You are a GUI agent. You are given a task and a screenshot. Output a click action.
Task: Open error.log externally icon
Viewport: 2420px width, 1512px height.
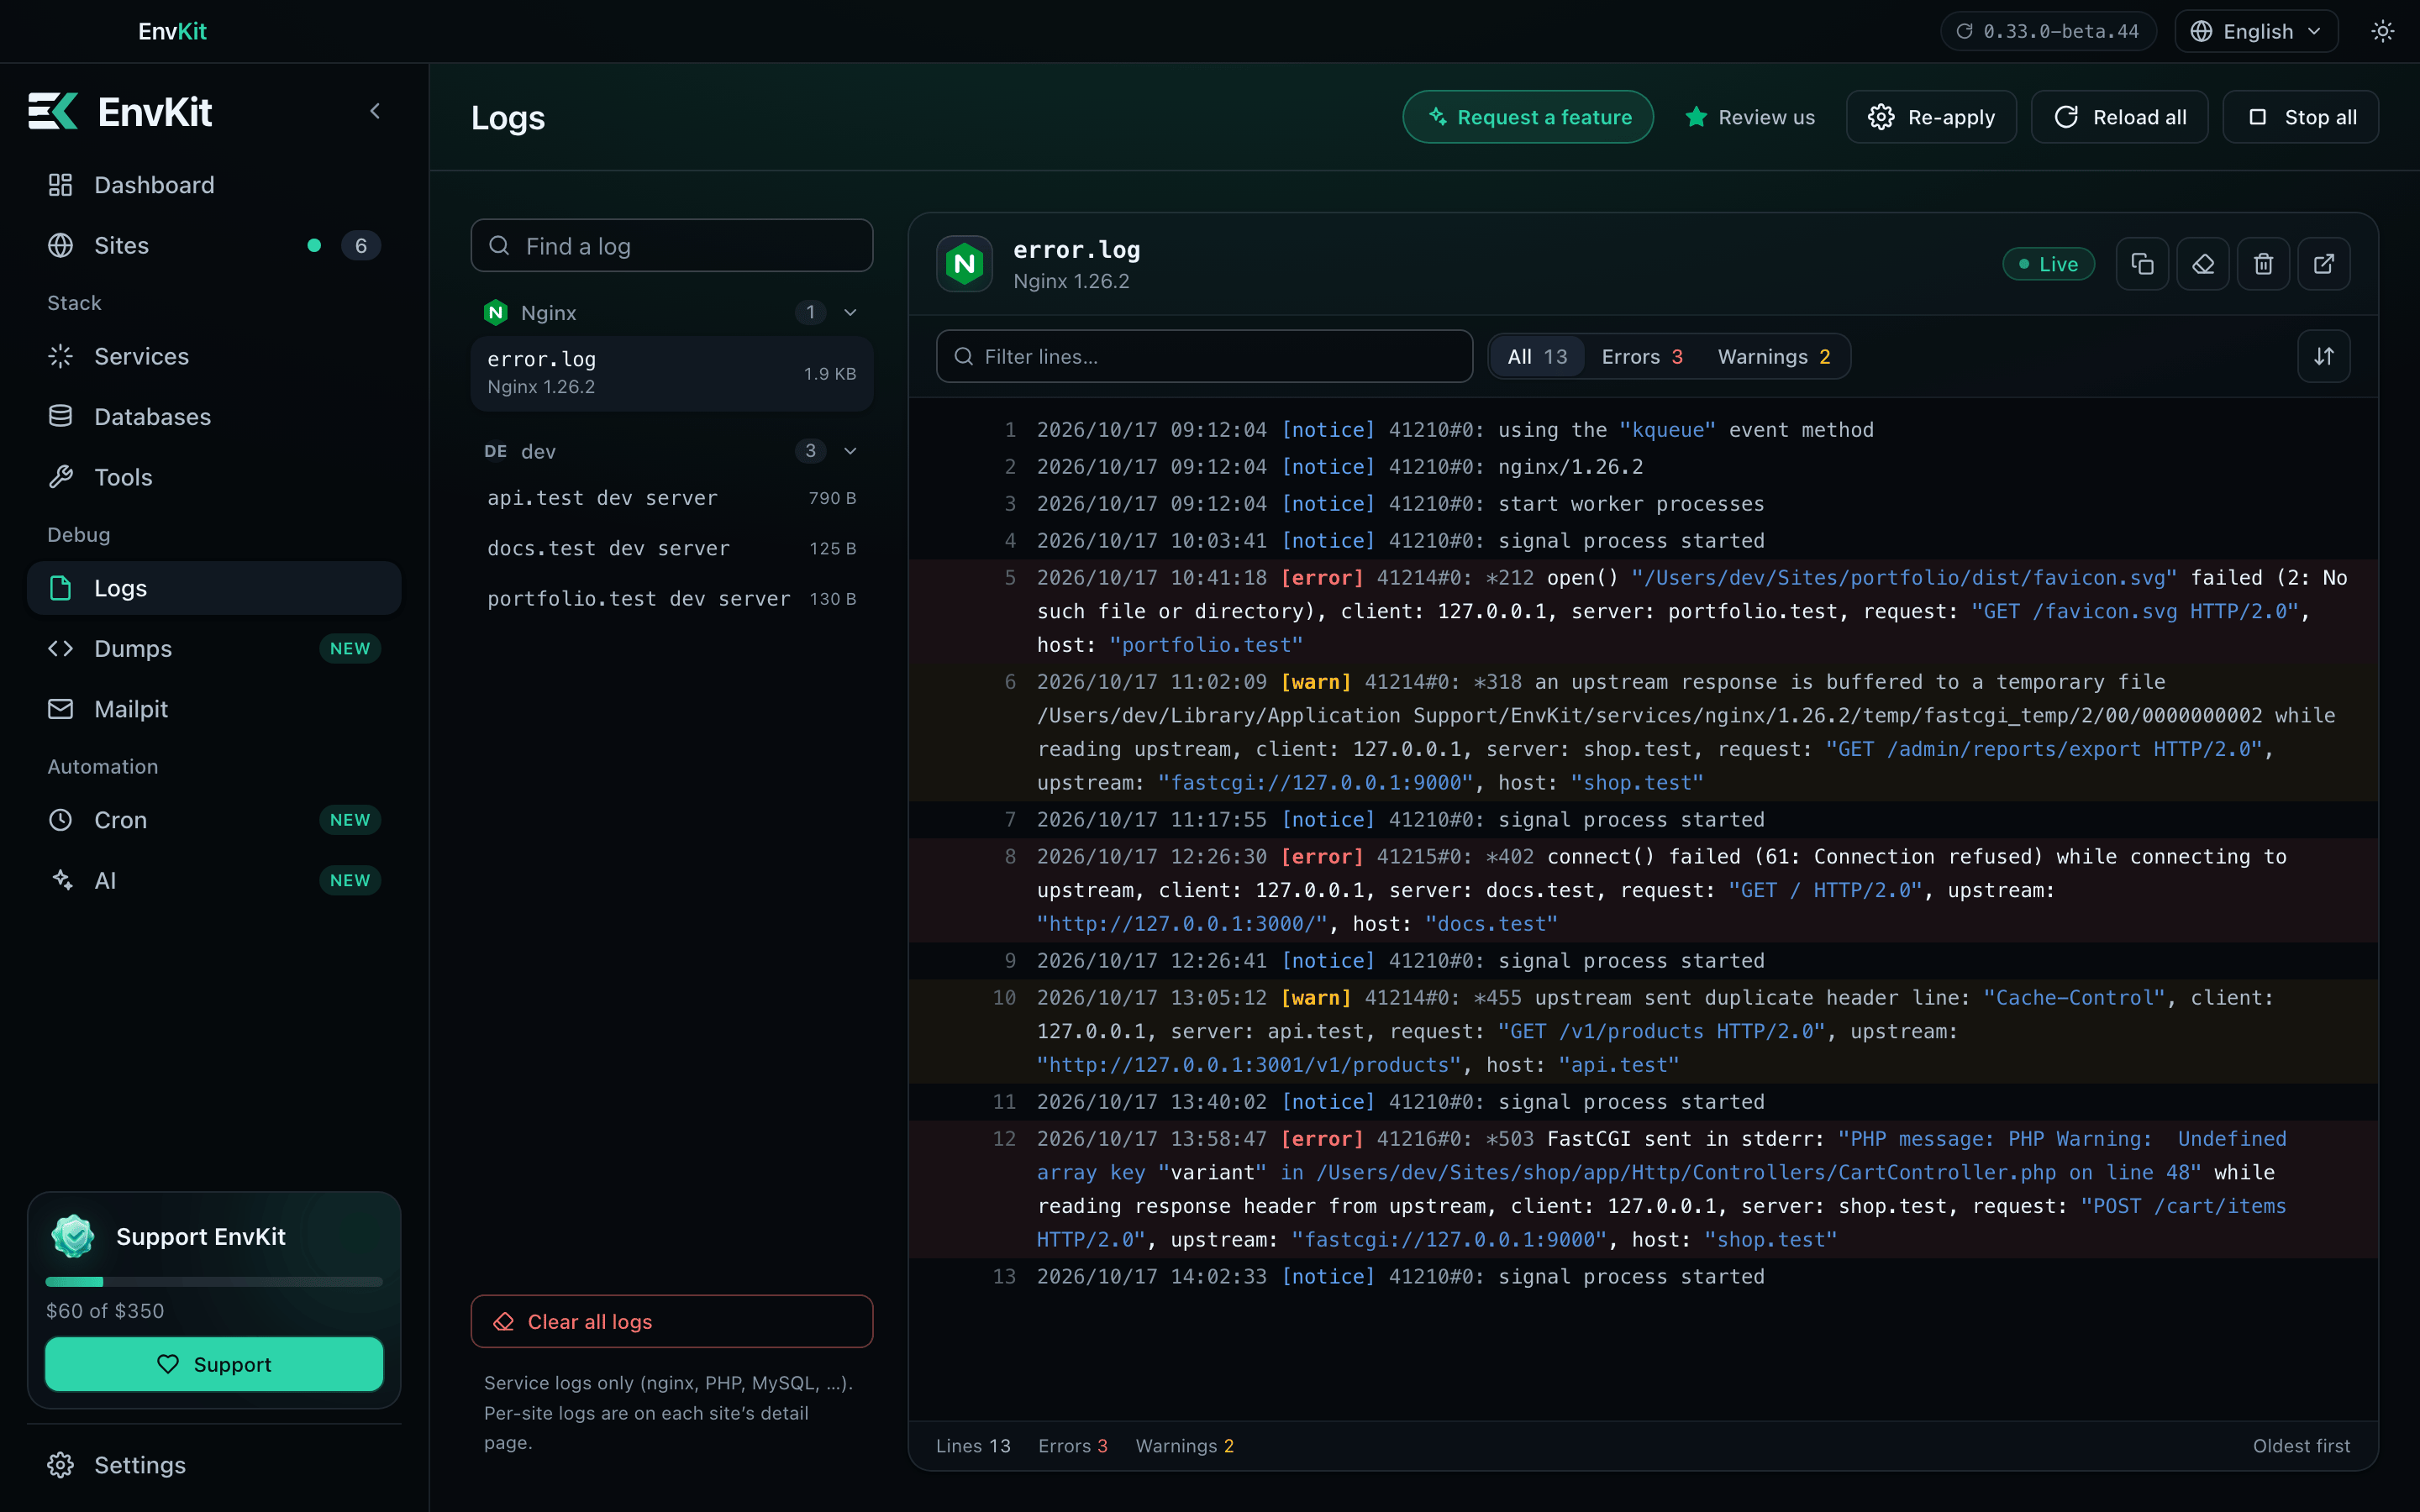[2324, 264]
